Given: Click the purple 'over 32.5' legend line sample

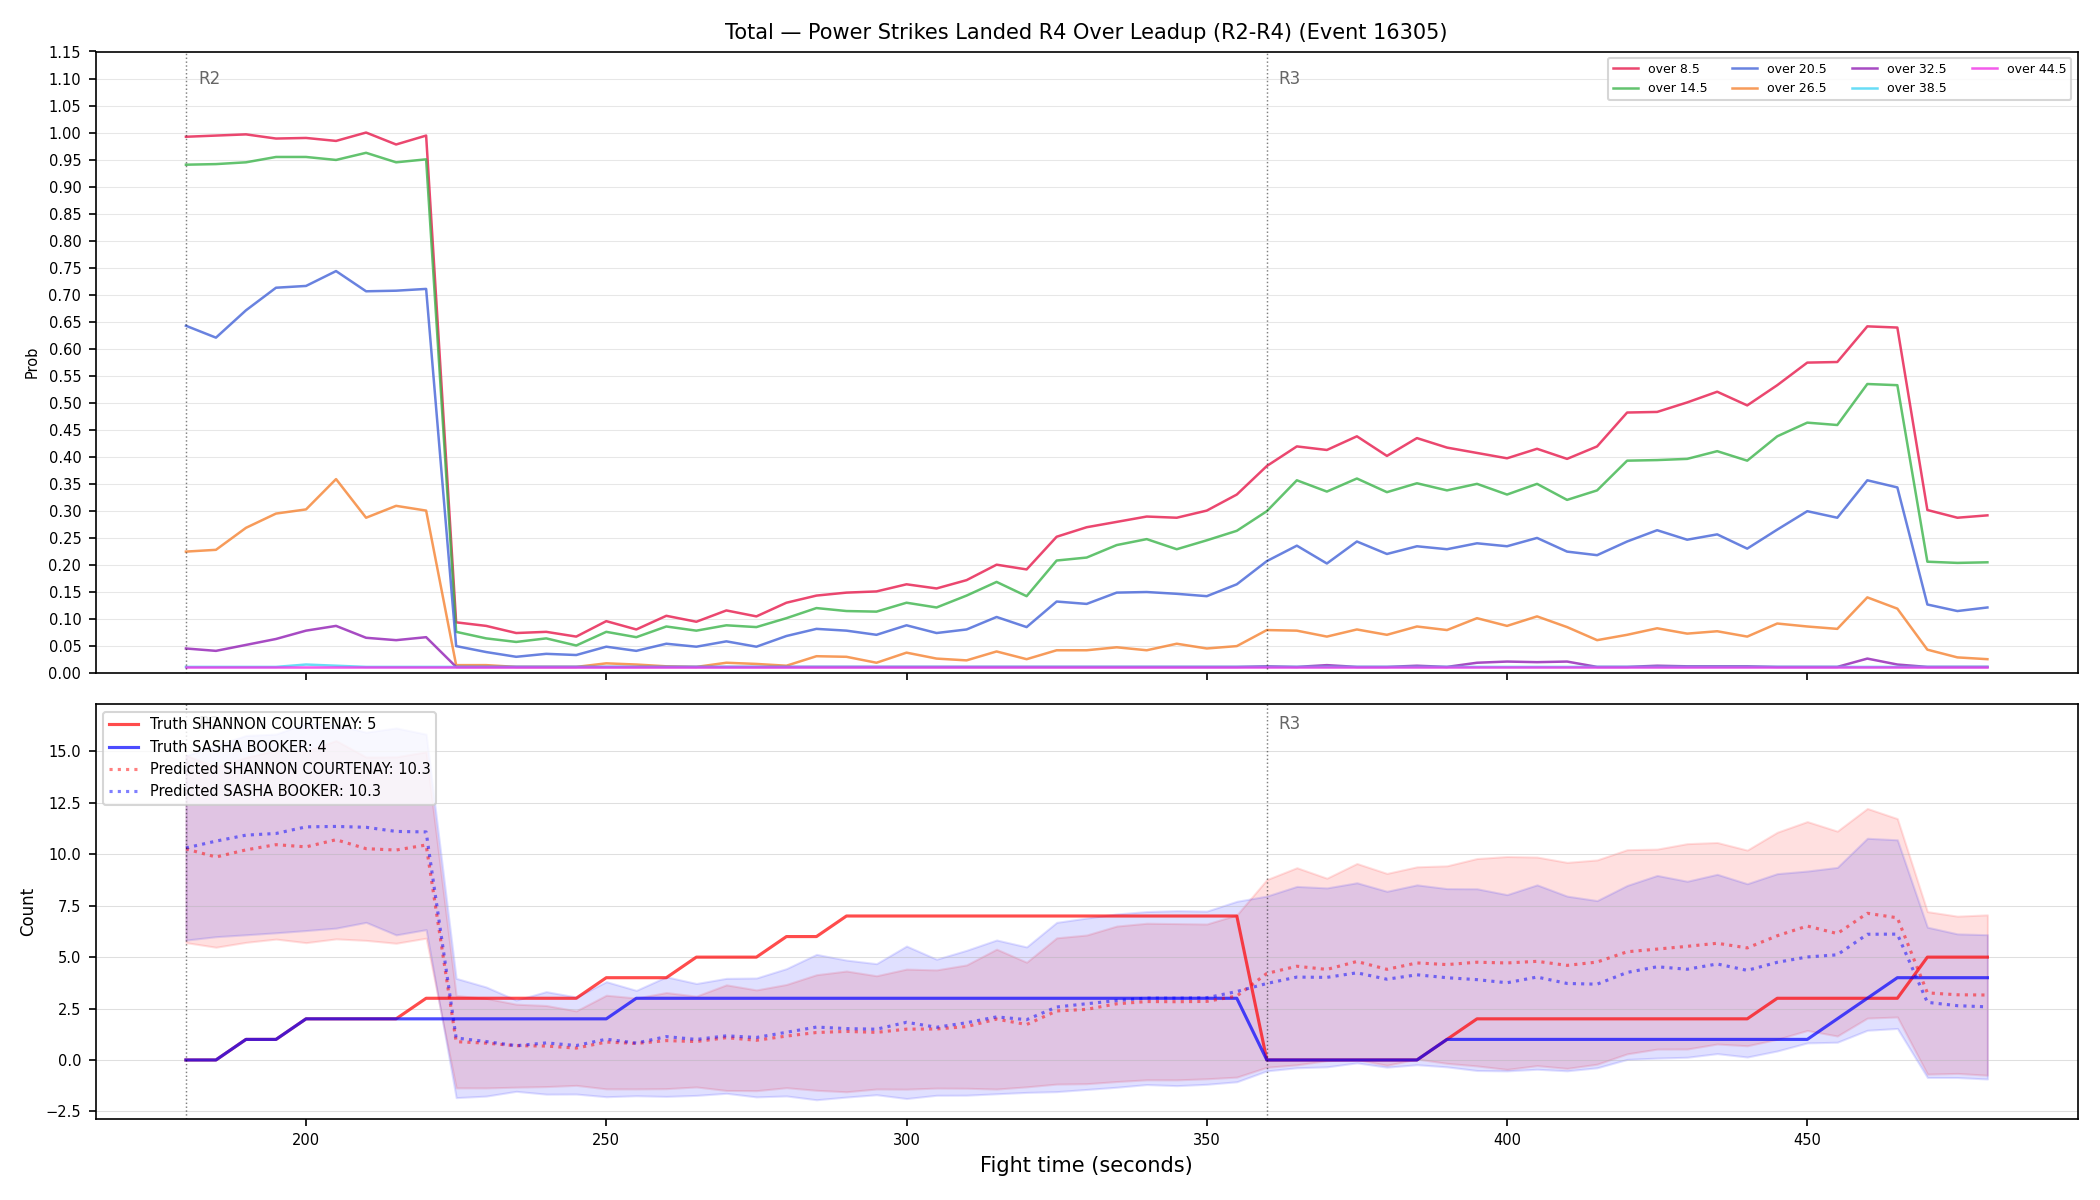Looking at the screenshot, I should [x=1865, y=69].
